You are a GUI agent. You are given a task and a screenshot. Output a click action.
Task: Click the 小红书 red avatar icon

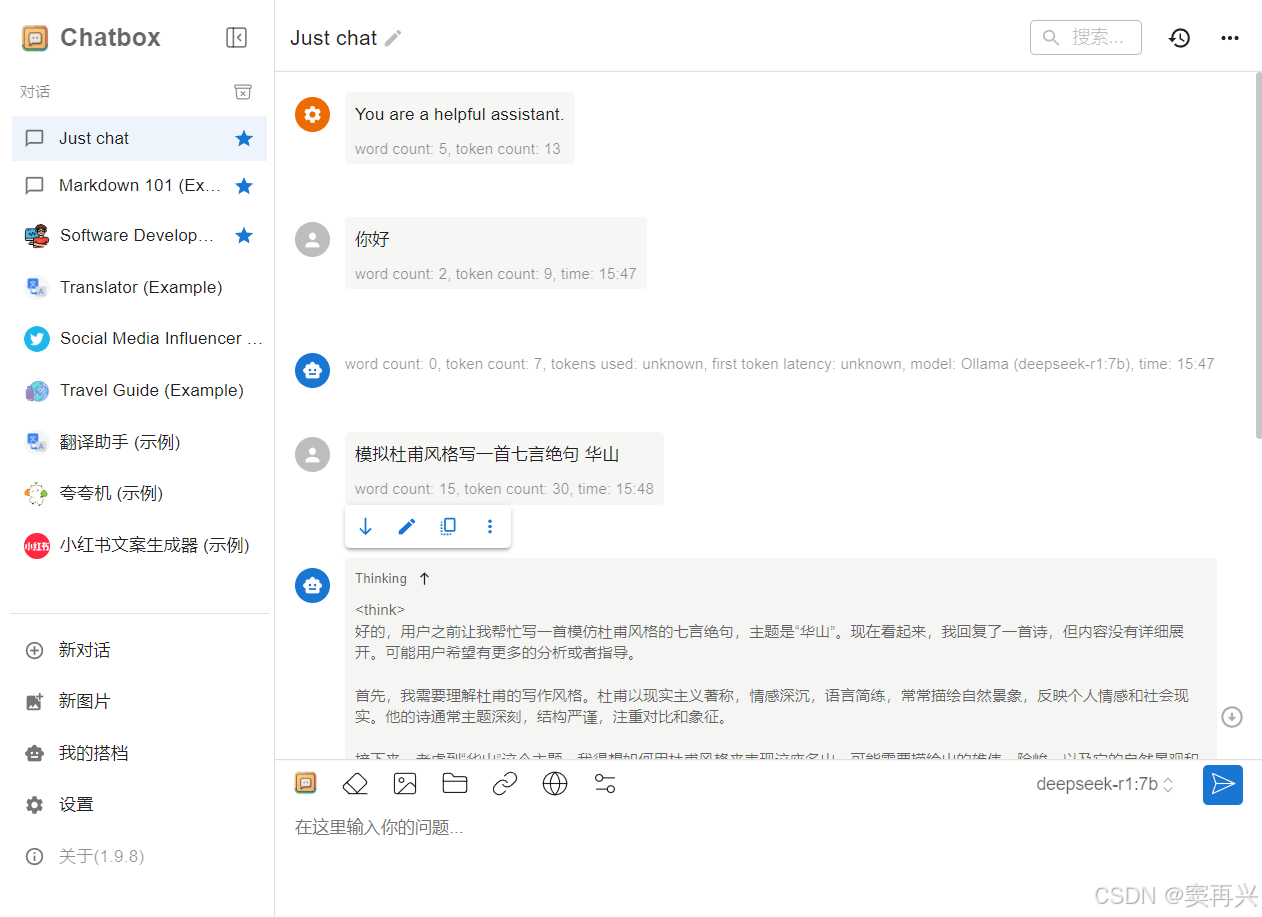[37, 546]
